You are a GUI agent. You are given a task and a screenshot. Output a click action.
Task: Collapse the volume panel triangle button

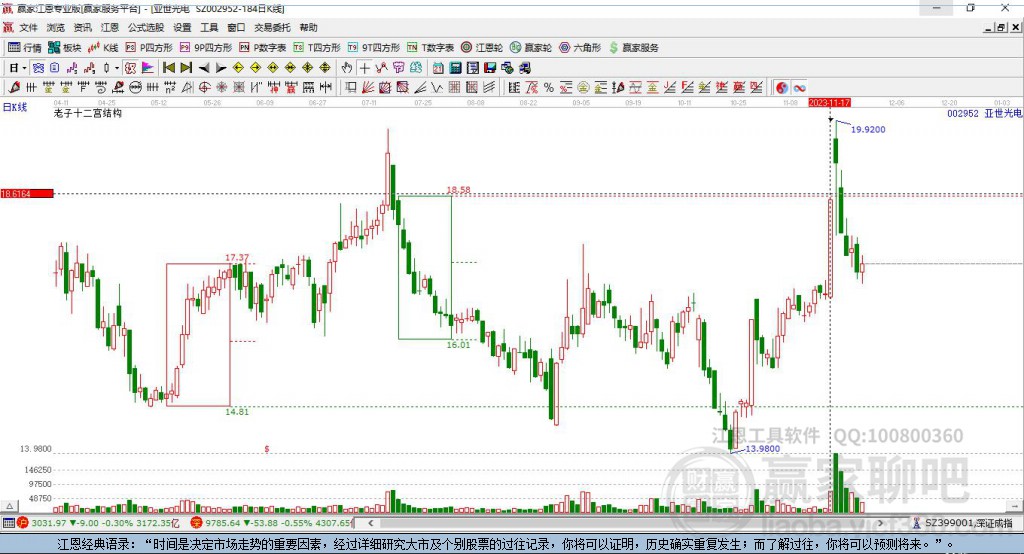pyautogui.click(x=10, y=506)
